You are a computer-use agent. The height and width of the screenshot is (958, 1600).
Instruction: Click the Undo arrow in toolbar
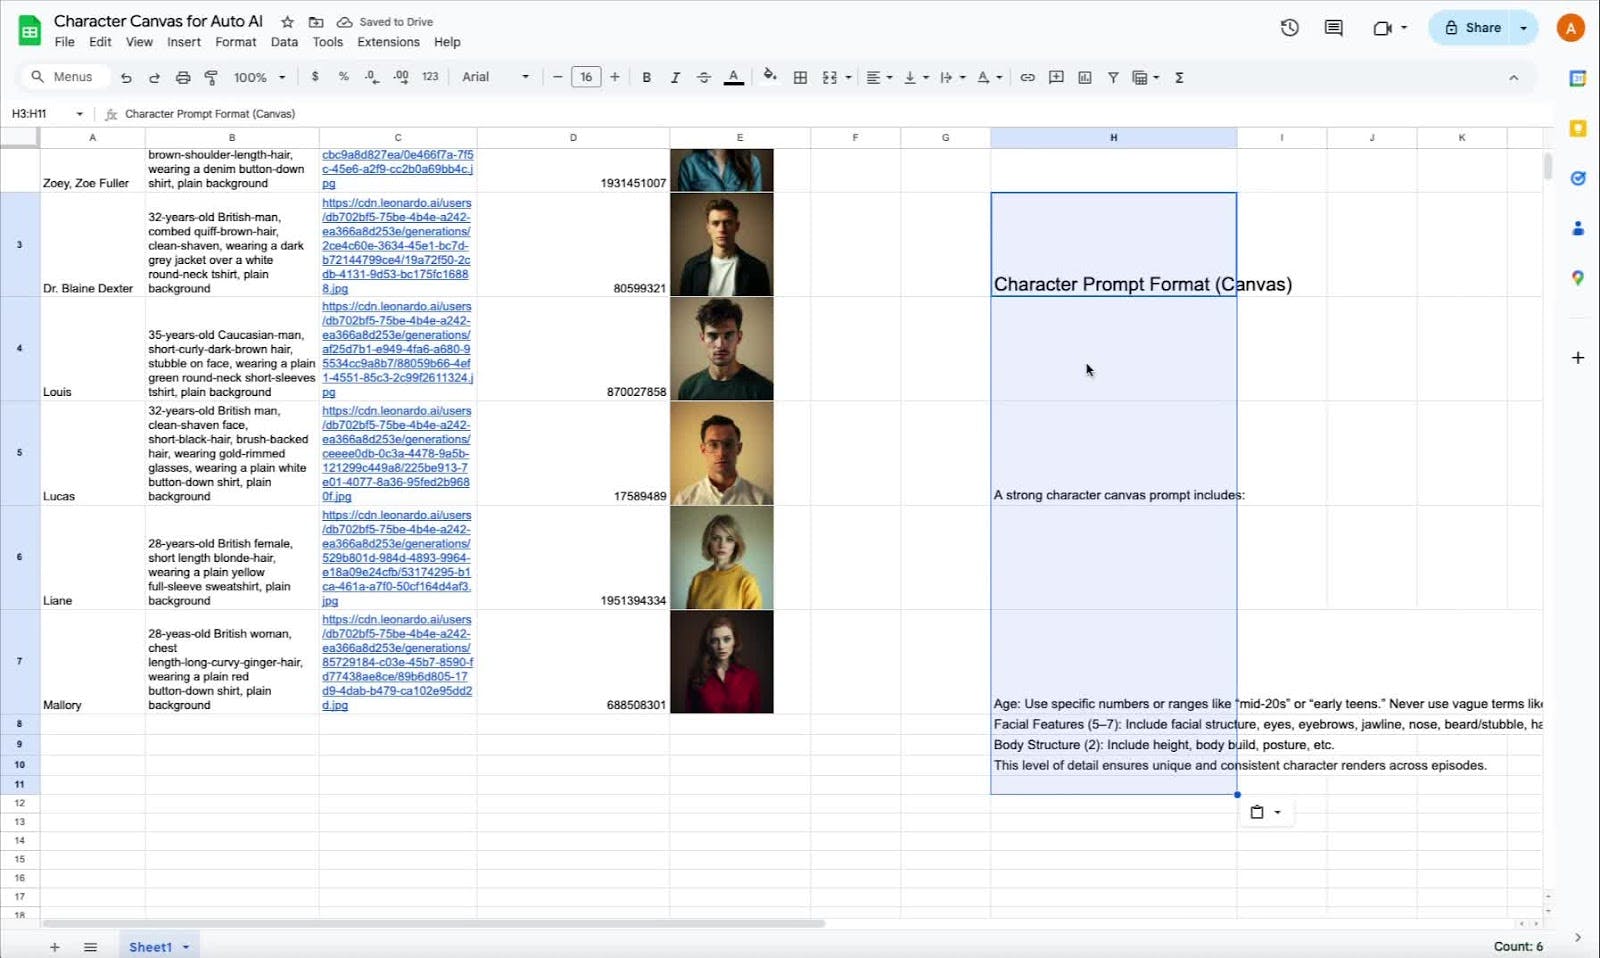coord(126,77)
